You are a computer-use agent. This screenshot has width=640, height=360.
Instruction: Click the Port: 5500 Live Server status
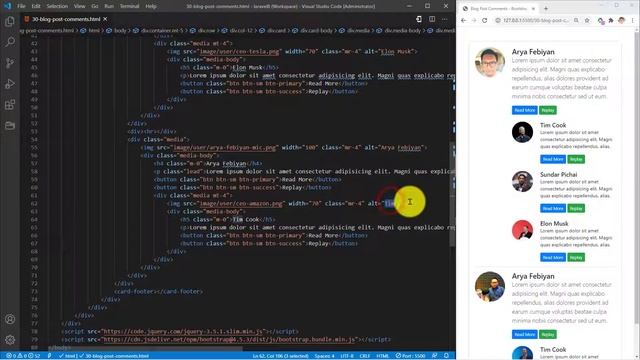[x=410, y=356]
